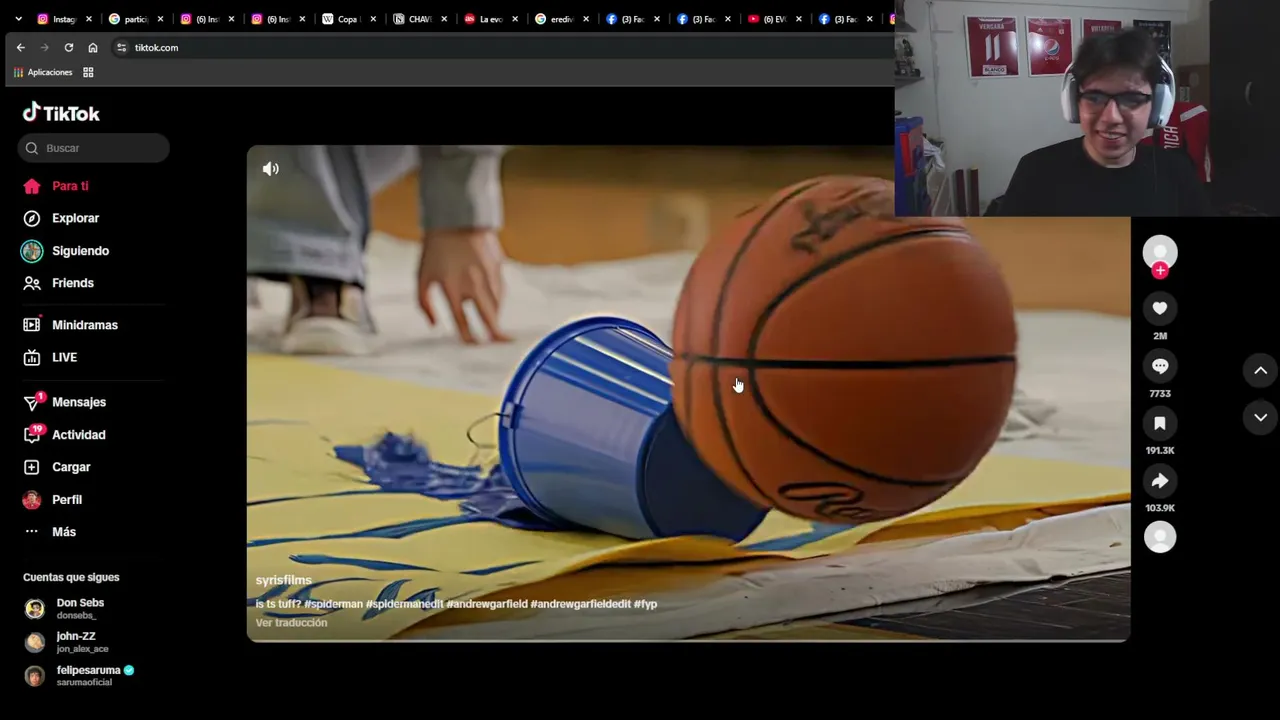The image size is (1280, 720).
Task: Open the Siguiendo profile avatar icon
Action: [x=32, y=251]
